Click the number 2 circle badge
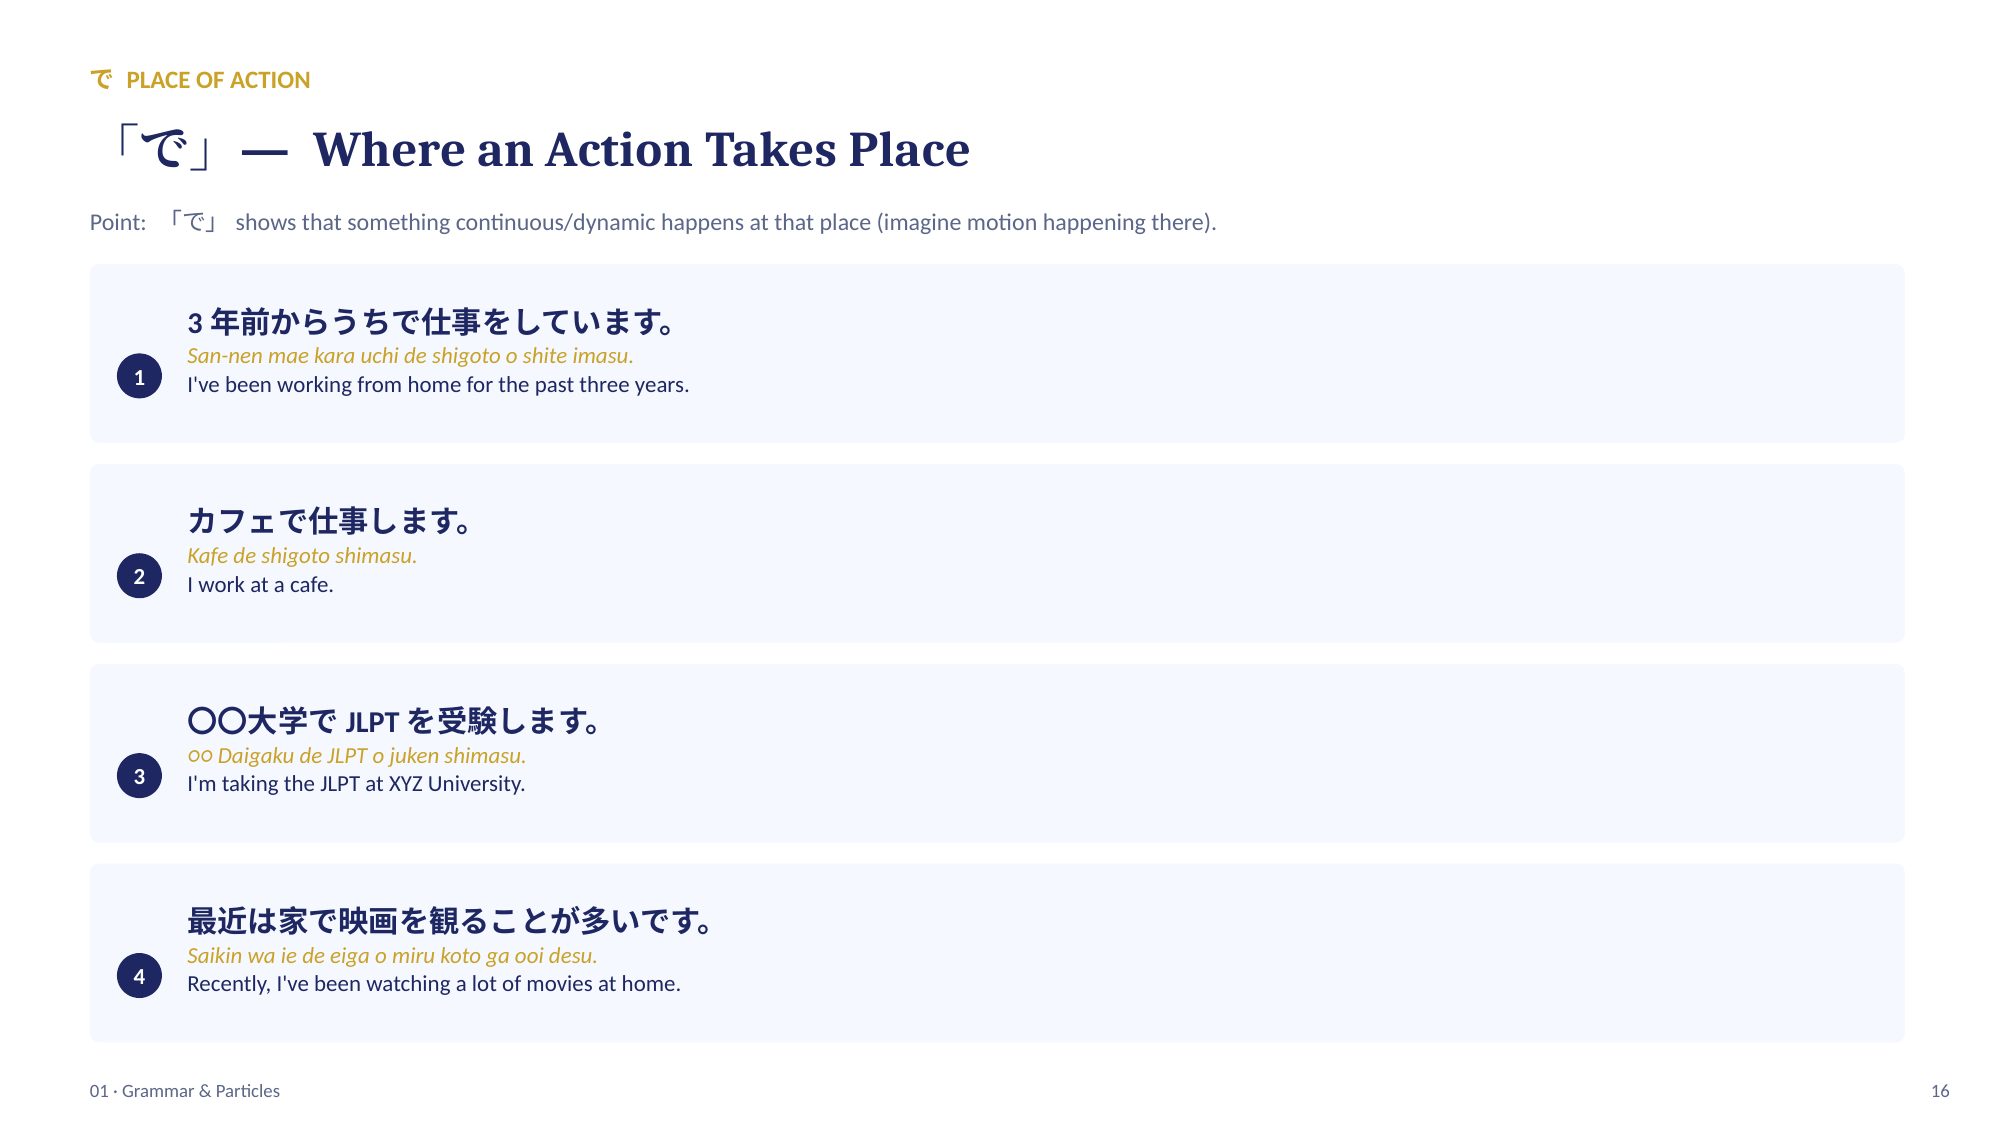The width and height of the screenshot is (1996, 1125). pos(139,576)
